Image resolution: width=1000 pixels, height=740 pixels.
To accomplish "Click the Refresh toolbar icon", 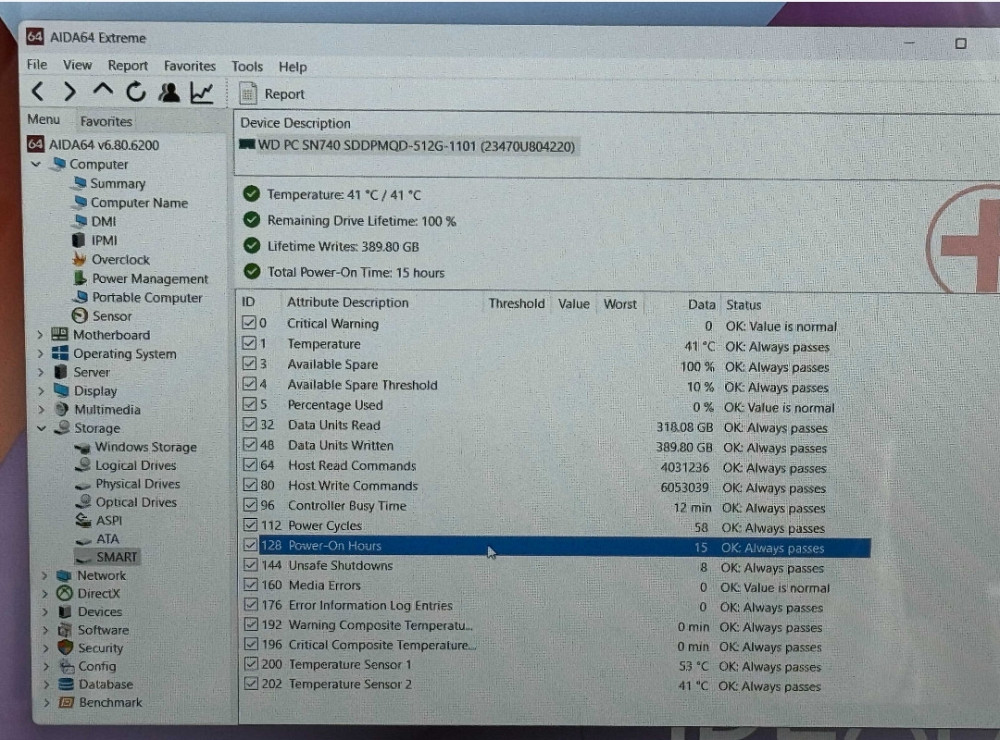I will pos(135,93).
